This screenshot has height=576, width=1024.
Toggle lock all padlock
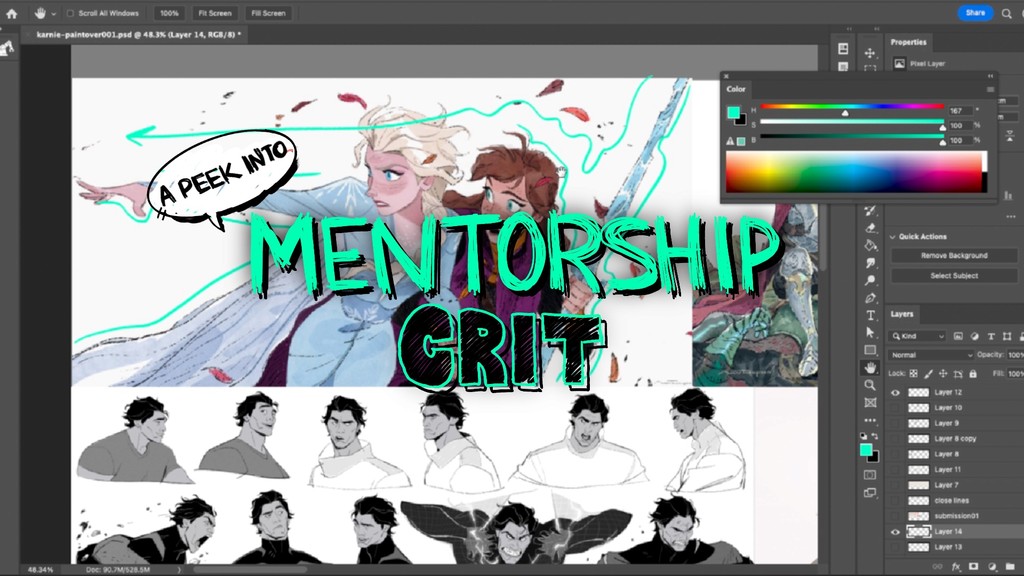973,374
